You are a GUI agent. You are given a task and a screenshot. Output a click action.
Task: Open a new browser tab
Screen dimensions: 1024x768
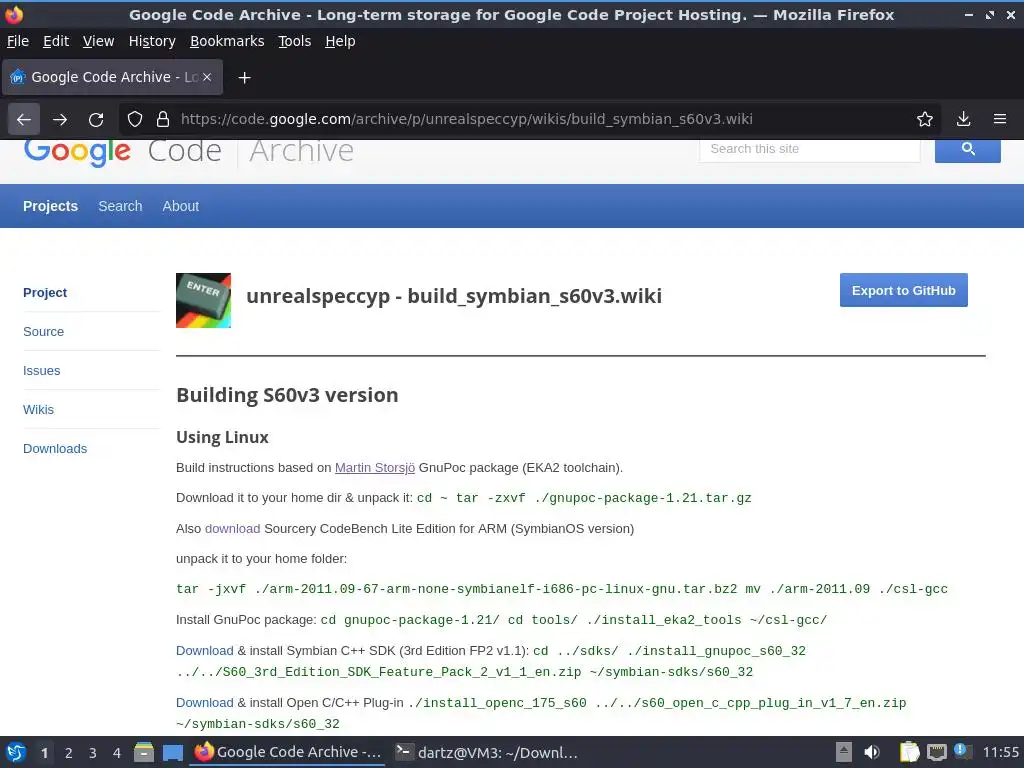coord(244,78)
